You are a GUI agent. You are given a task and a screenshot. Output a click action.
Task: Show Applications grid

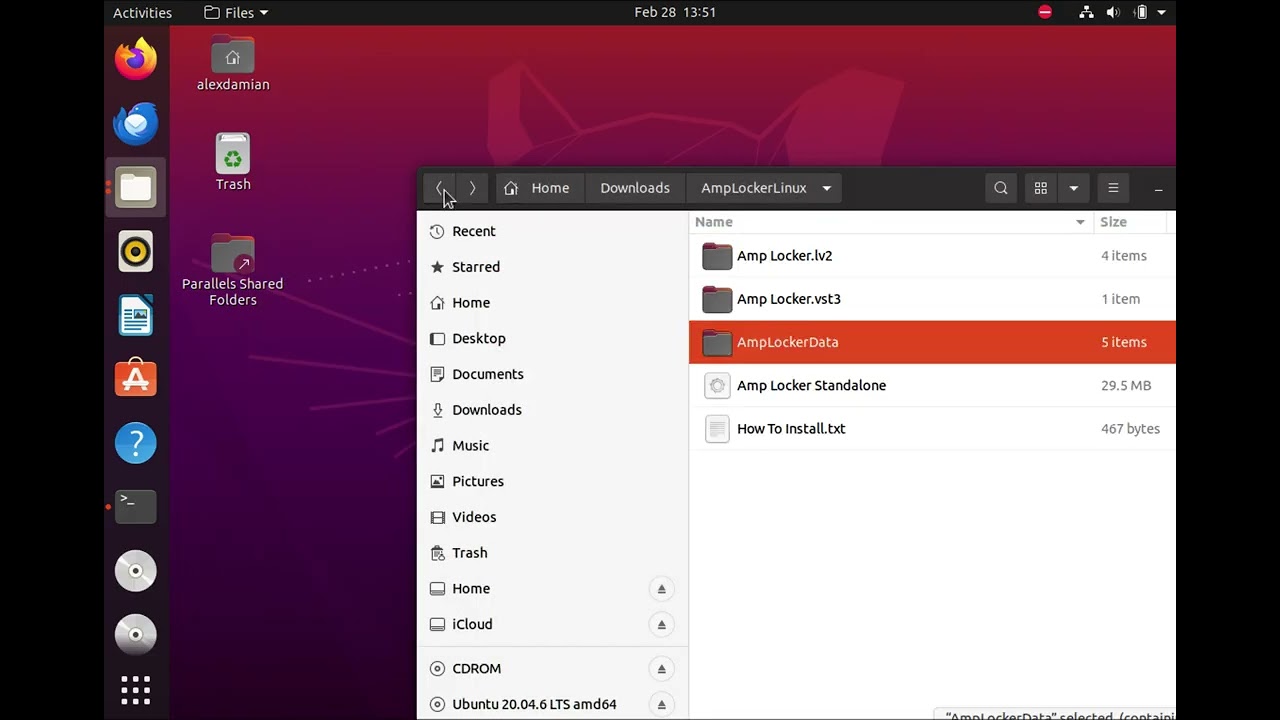pyautogui.click(x=136, y=690)
